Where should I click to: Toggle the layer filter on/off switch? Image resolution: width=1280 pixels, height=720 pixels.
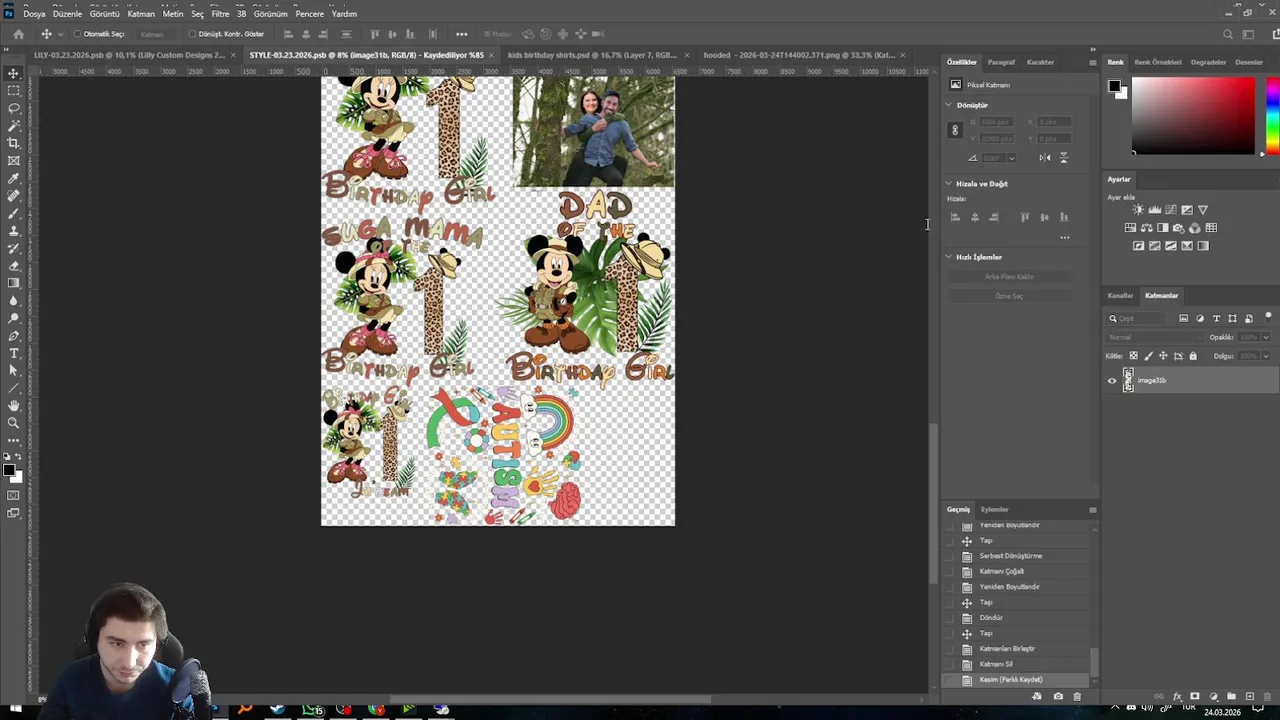coord(1268,317)
